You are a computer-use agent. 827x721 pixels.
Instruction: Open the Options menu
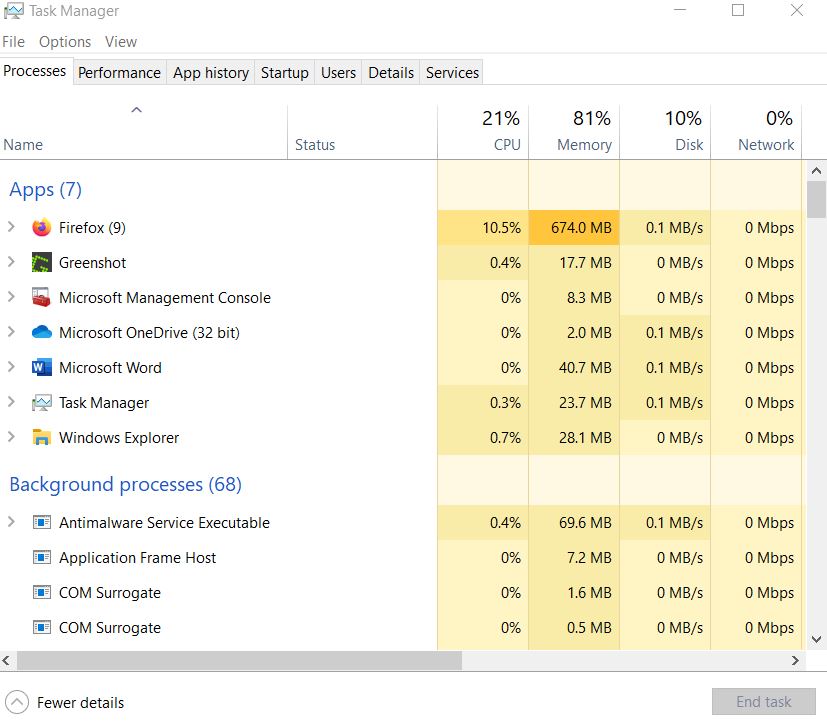64,41
